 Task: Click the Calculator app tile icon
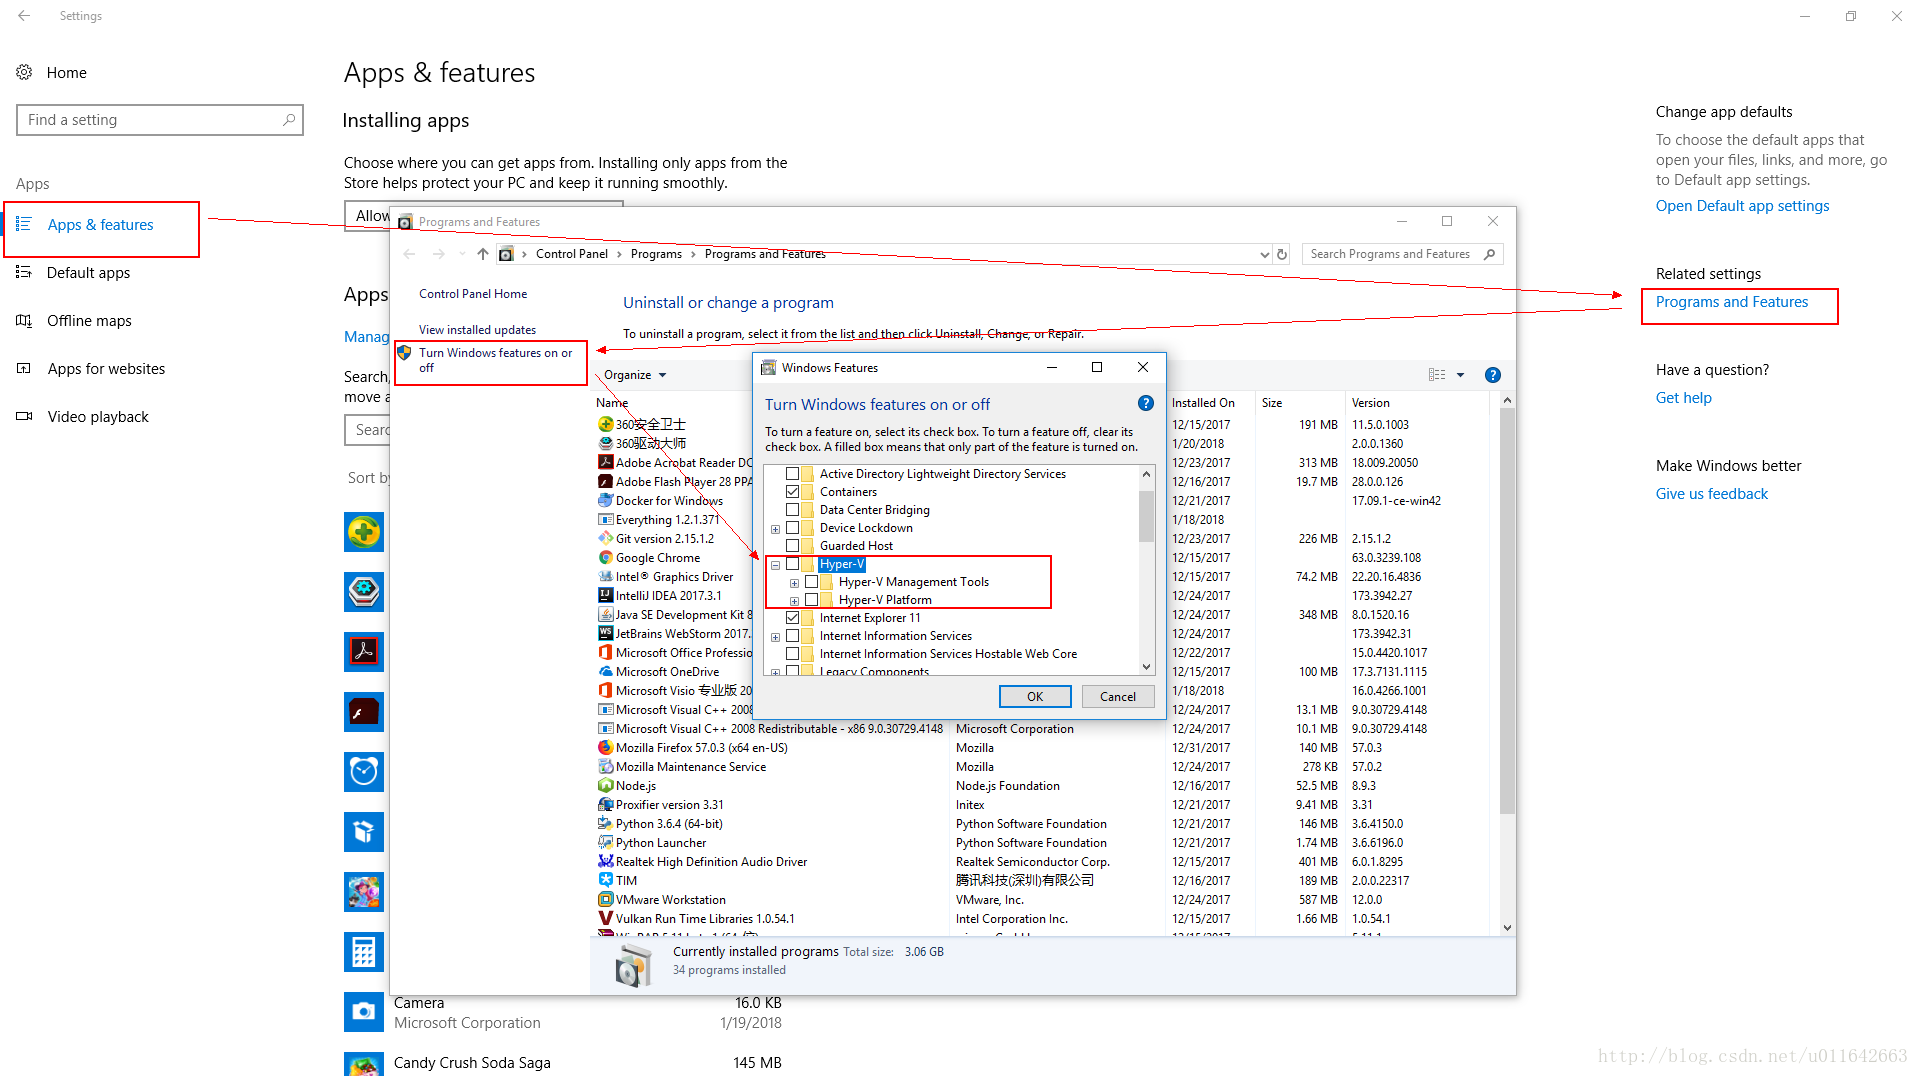click(364, 952)
